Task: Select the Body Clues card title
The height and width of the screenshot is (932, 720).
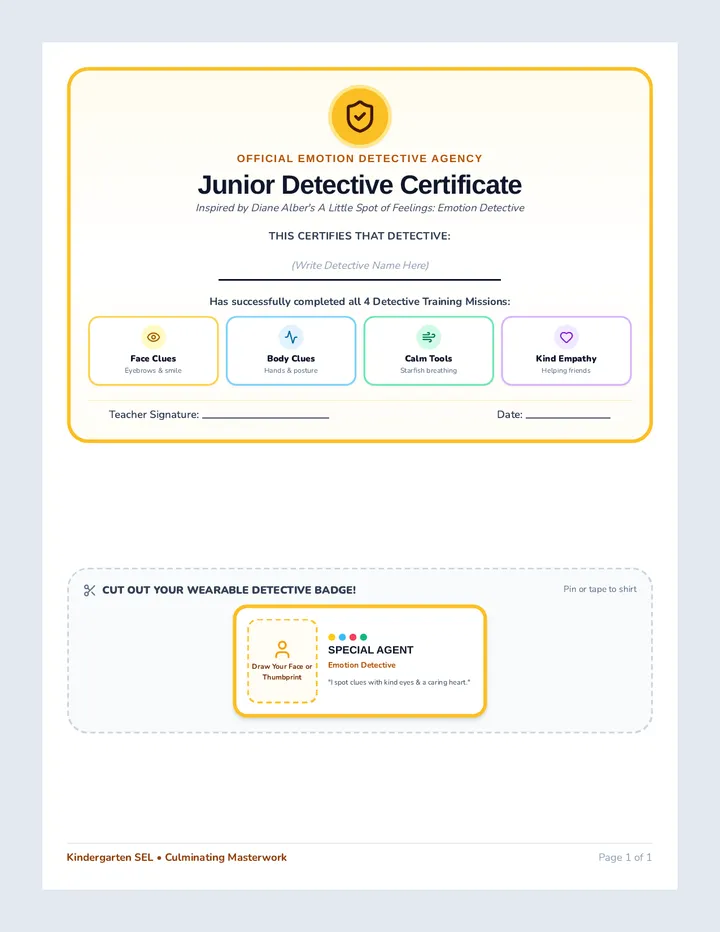Action: pos(291,358)
